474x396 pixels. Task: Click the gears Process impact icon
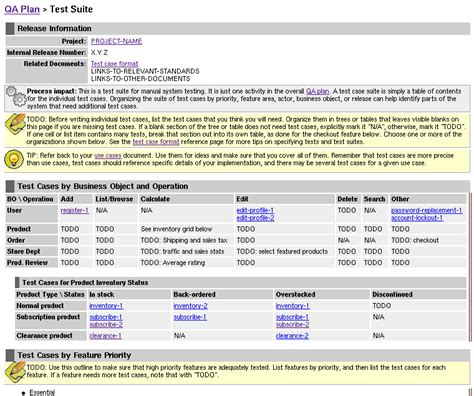pos(16,96)
